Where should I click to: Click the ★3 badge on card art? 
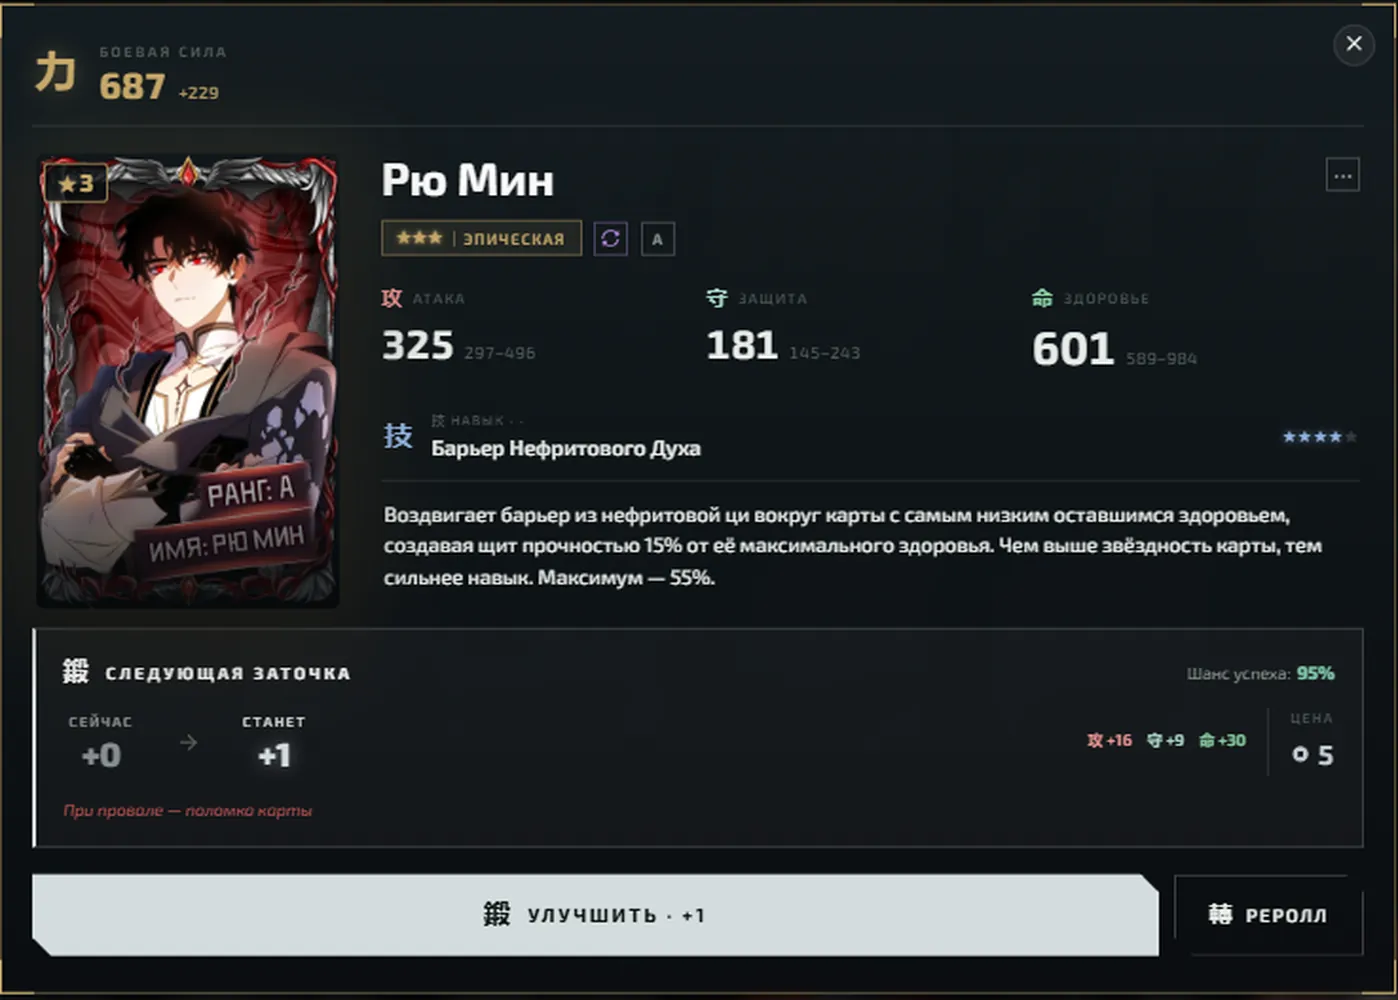pos(76,183)
